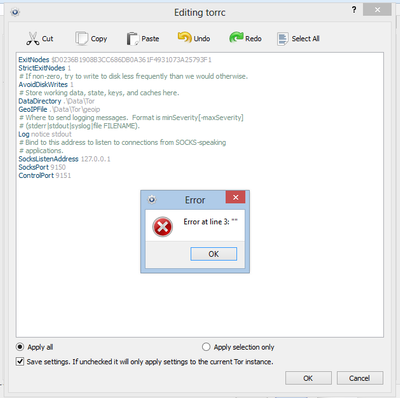Select the Apply selection only radio button
Image resolution: width=400 pixels, height=398 pixels.
click(206, 347)
